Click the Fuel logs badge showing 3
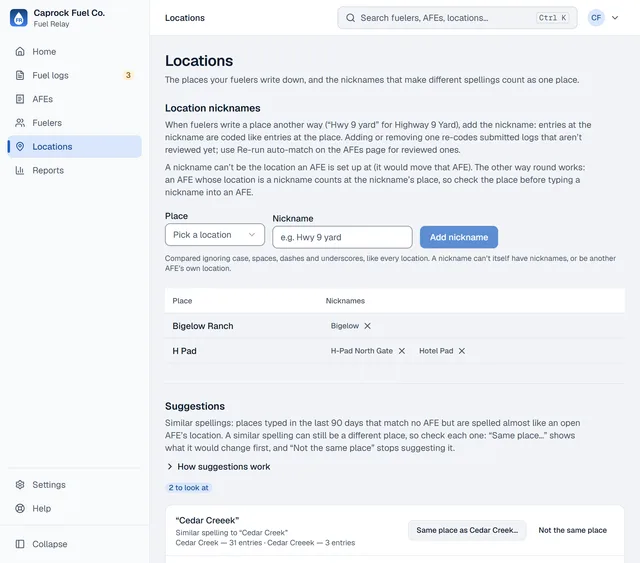This screenshot has height=563, width=640. pyautogui.click(x=128, y=75)
